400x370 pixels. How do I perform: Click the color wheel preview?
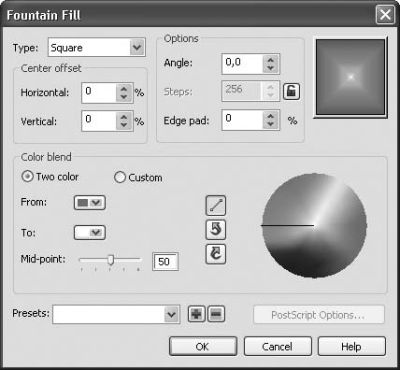[x=314, y=225]
